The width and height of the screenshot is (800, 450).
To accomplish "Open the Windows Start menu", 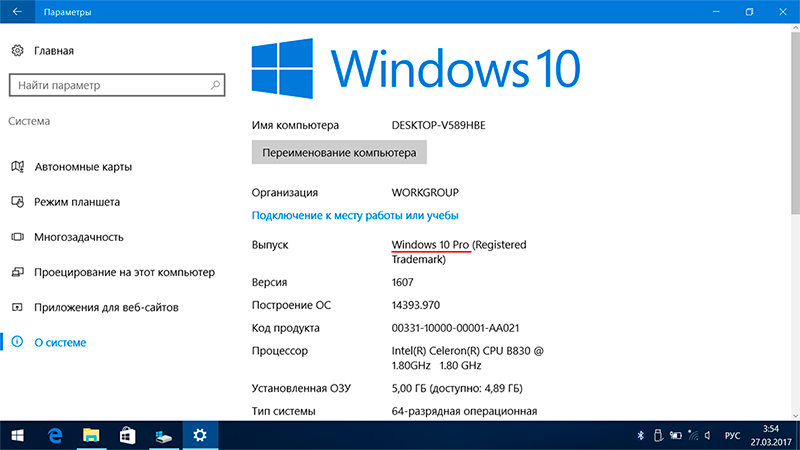I will (x=17, y=436).
